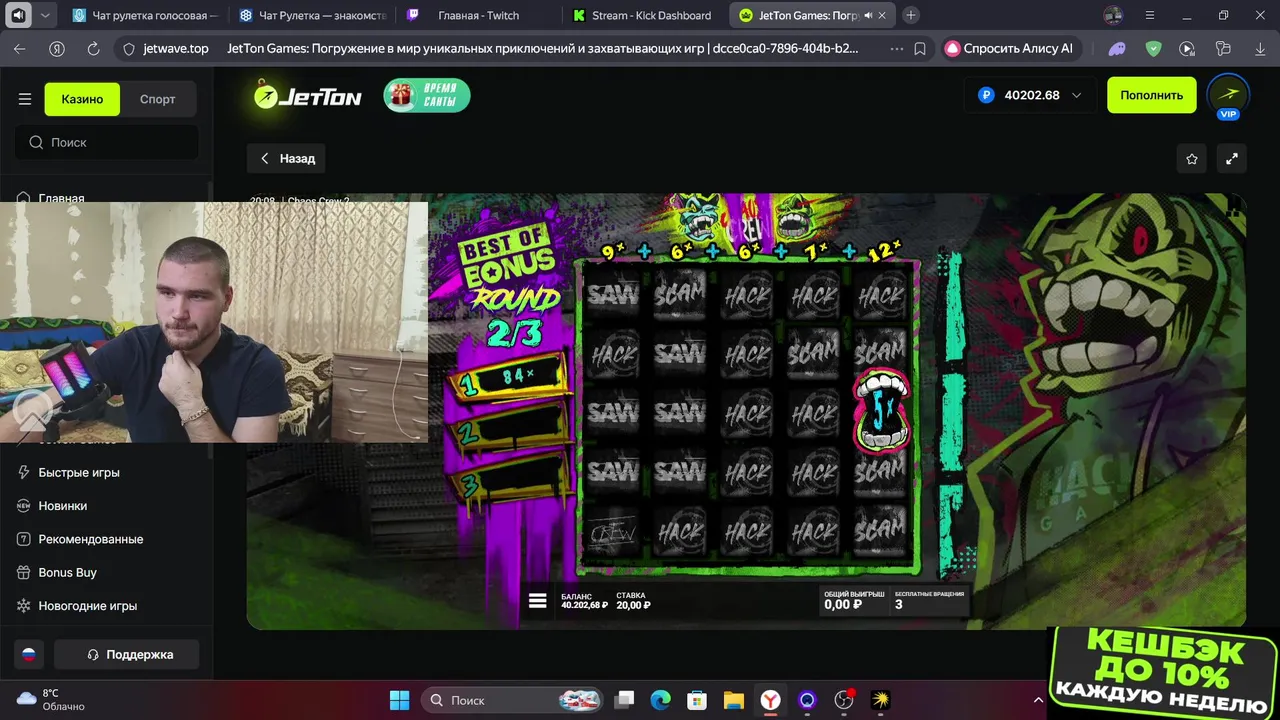Open OBS Studio from taskbar
The height and width of the screenshot is (720, 1280).
pos(844,701)
